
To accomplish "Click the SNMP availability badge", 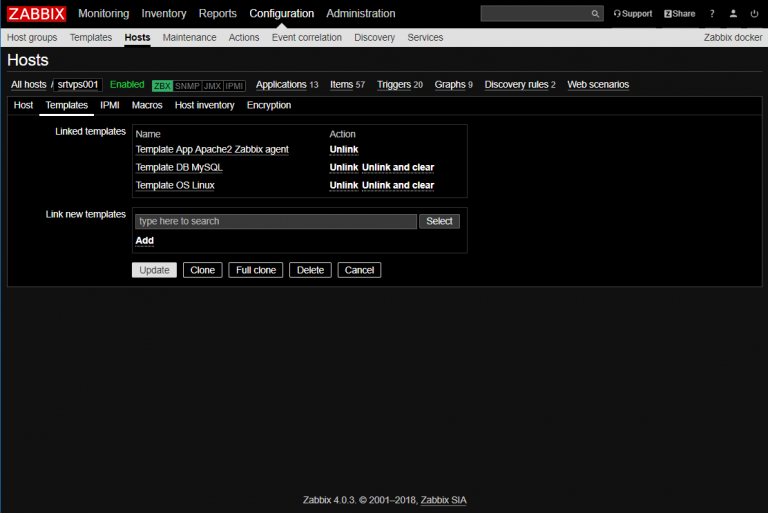I will (187, 86).
